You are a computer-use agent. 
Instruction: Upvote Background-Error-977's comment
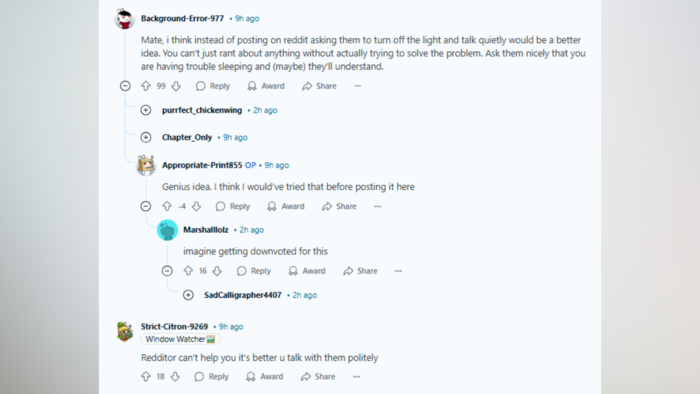coord(146,86)
